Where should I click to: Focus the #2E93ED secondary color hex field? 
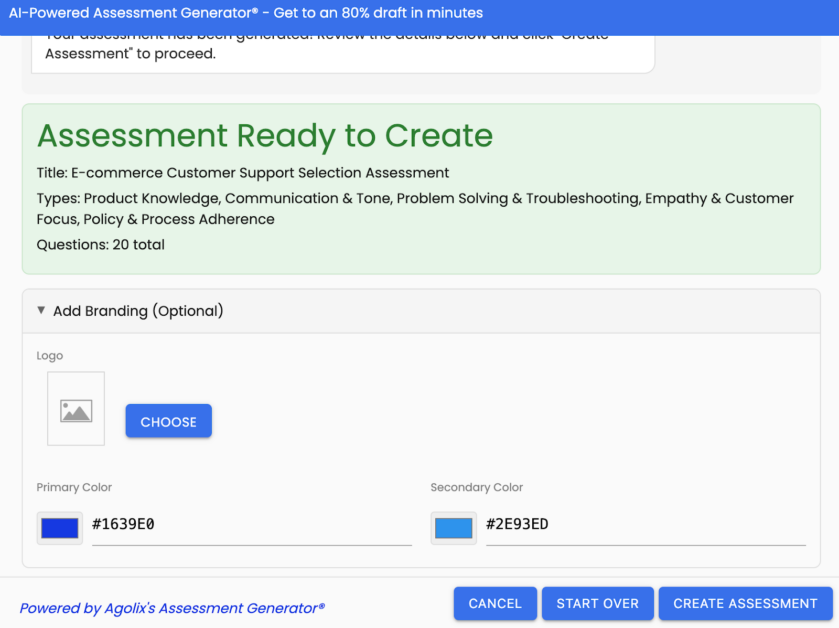pos(644,525)
